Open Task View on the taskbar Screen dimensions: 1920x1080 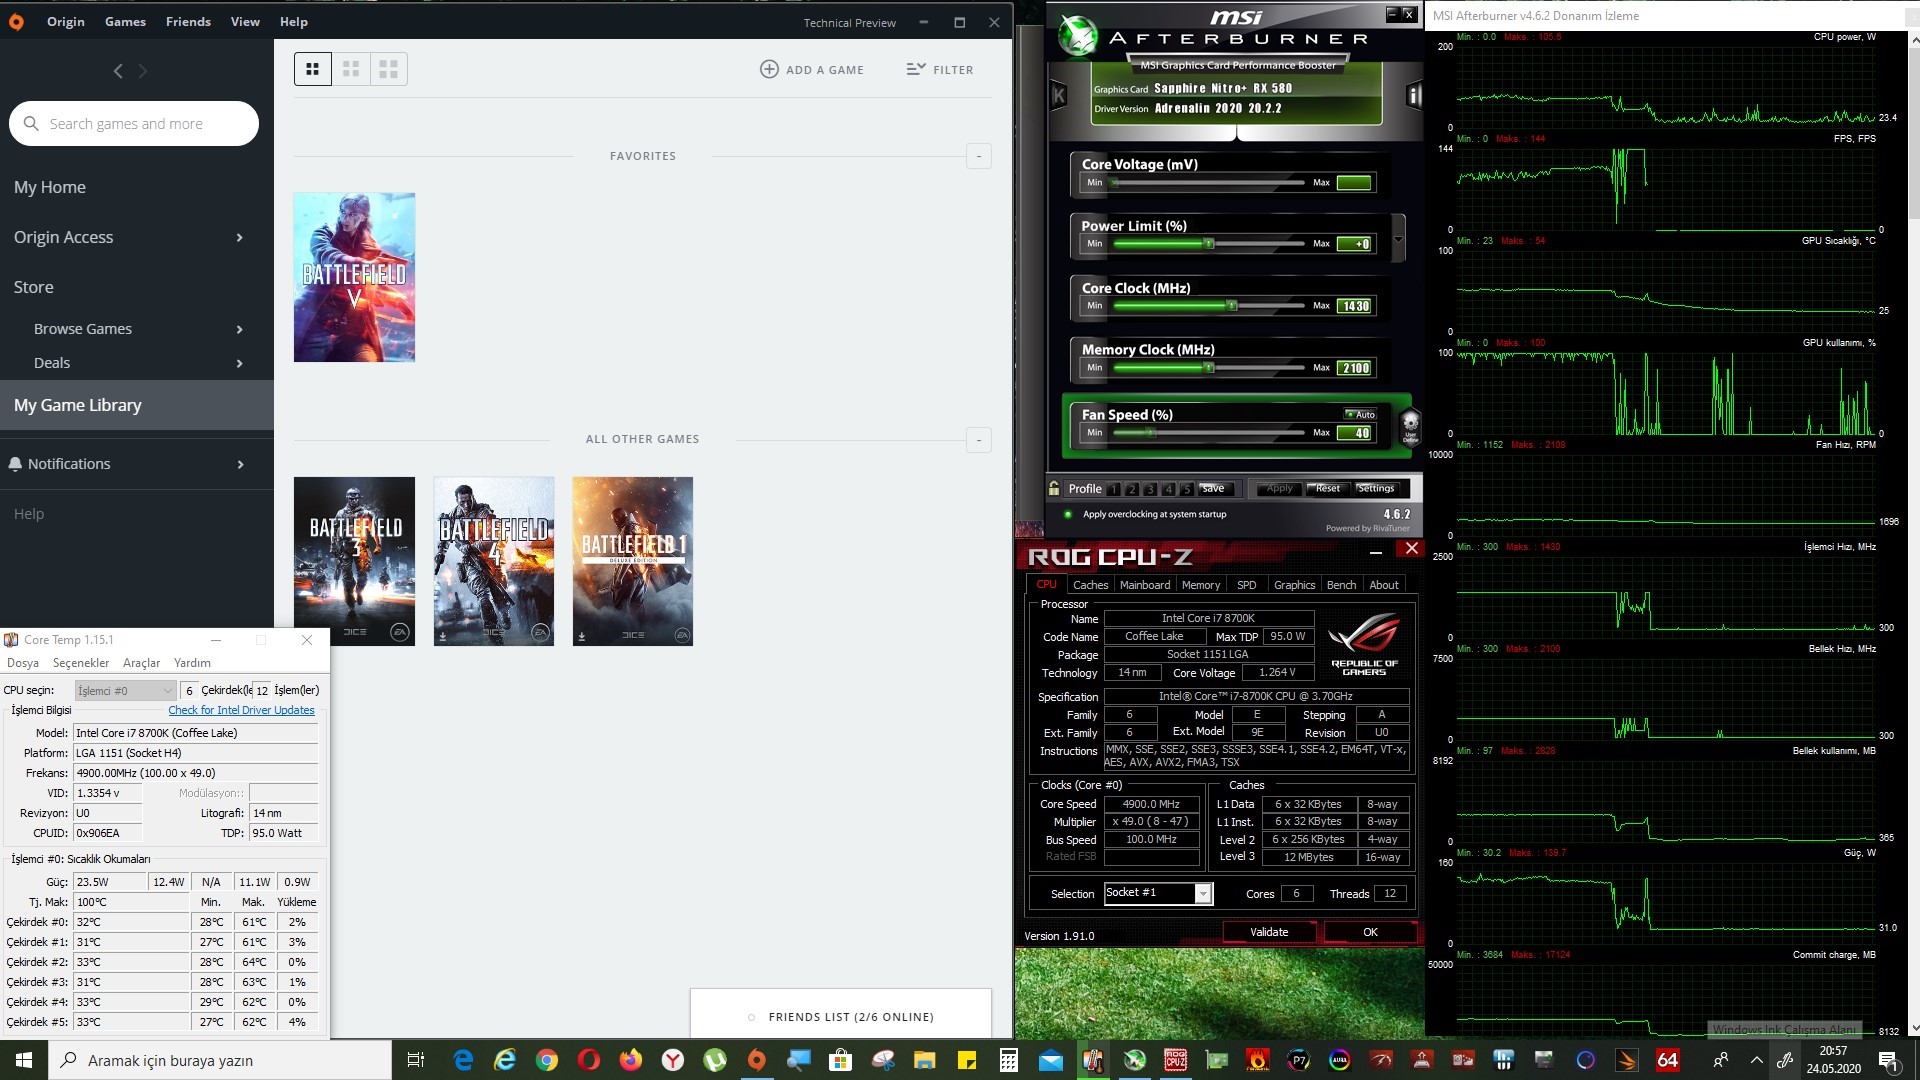click(x=417, y=1060)
